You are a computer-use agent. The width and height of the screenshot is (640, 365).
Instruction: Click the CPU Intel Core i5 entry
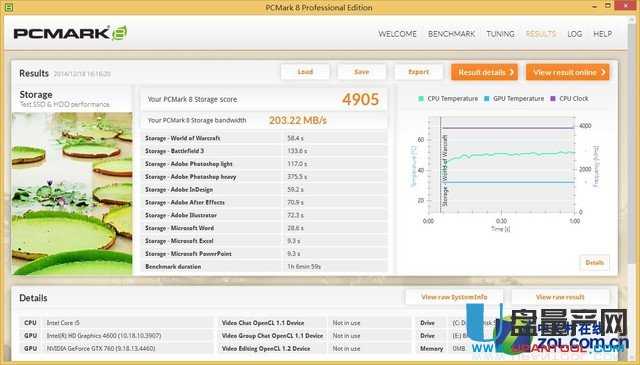(x=117, y=323)
